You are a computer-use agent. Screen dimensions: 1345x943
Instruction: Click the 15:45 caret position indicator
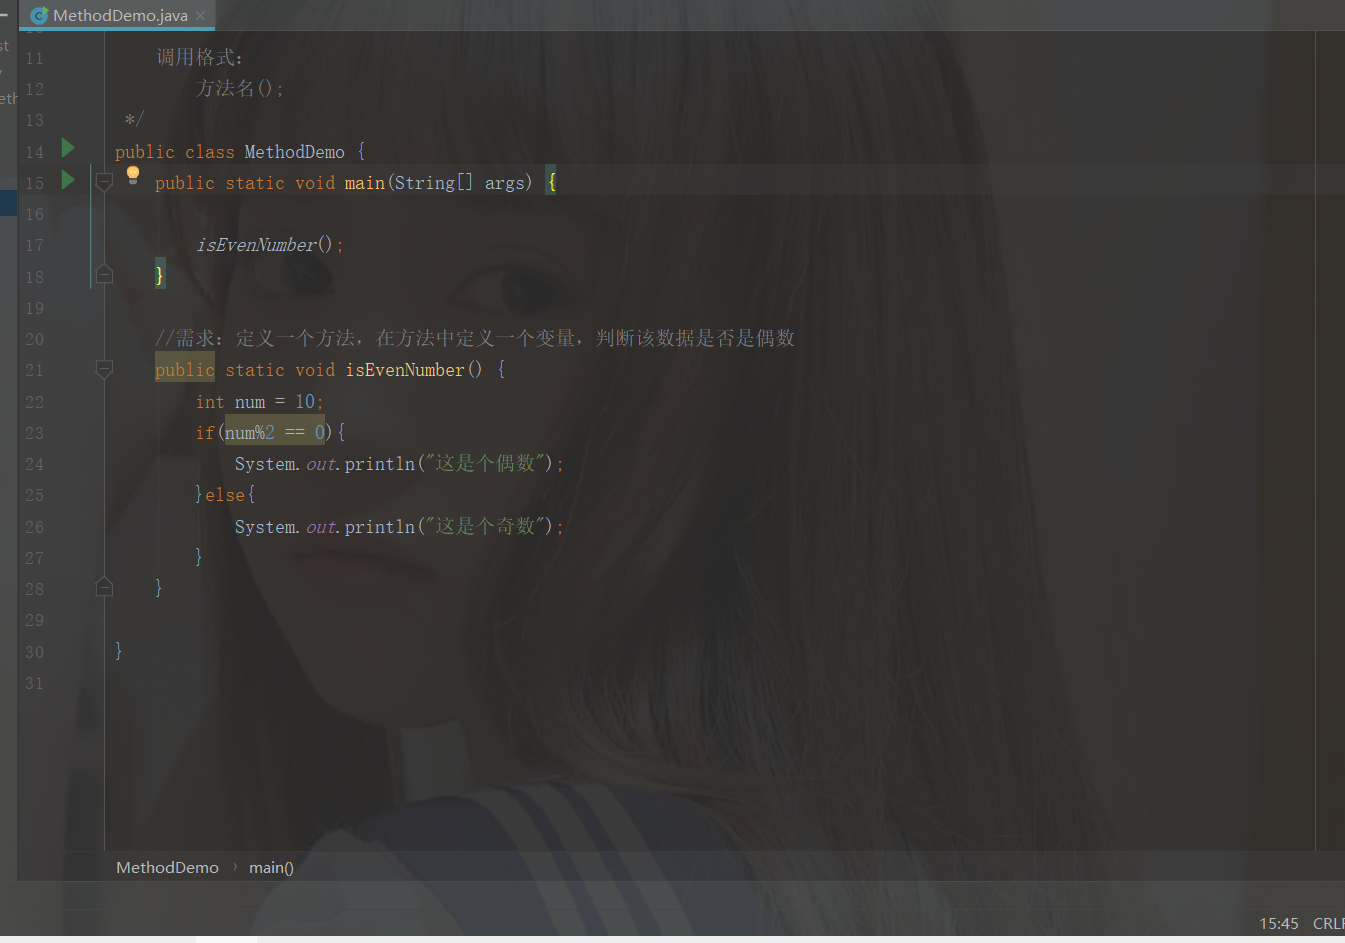point(1278,923)
